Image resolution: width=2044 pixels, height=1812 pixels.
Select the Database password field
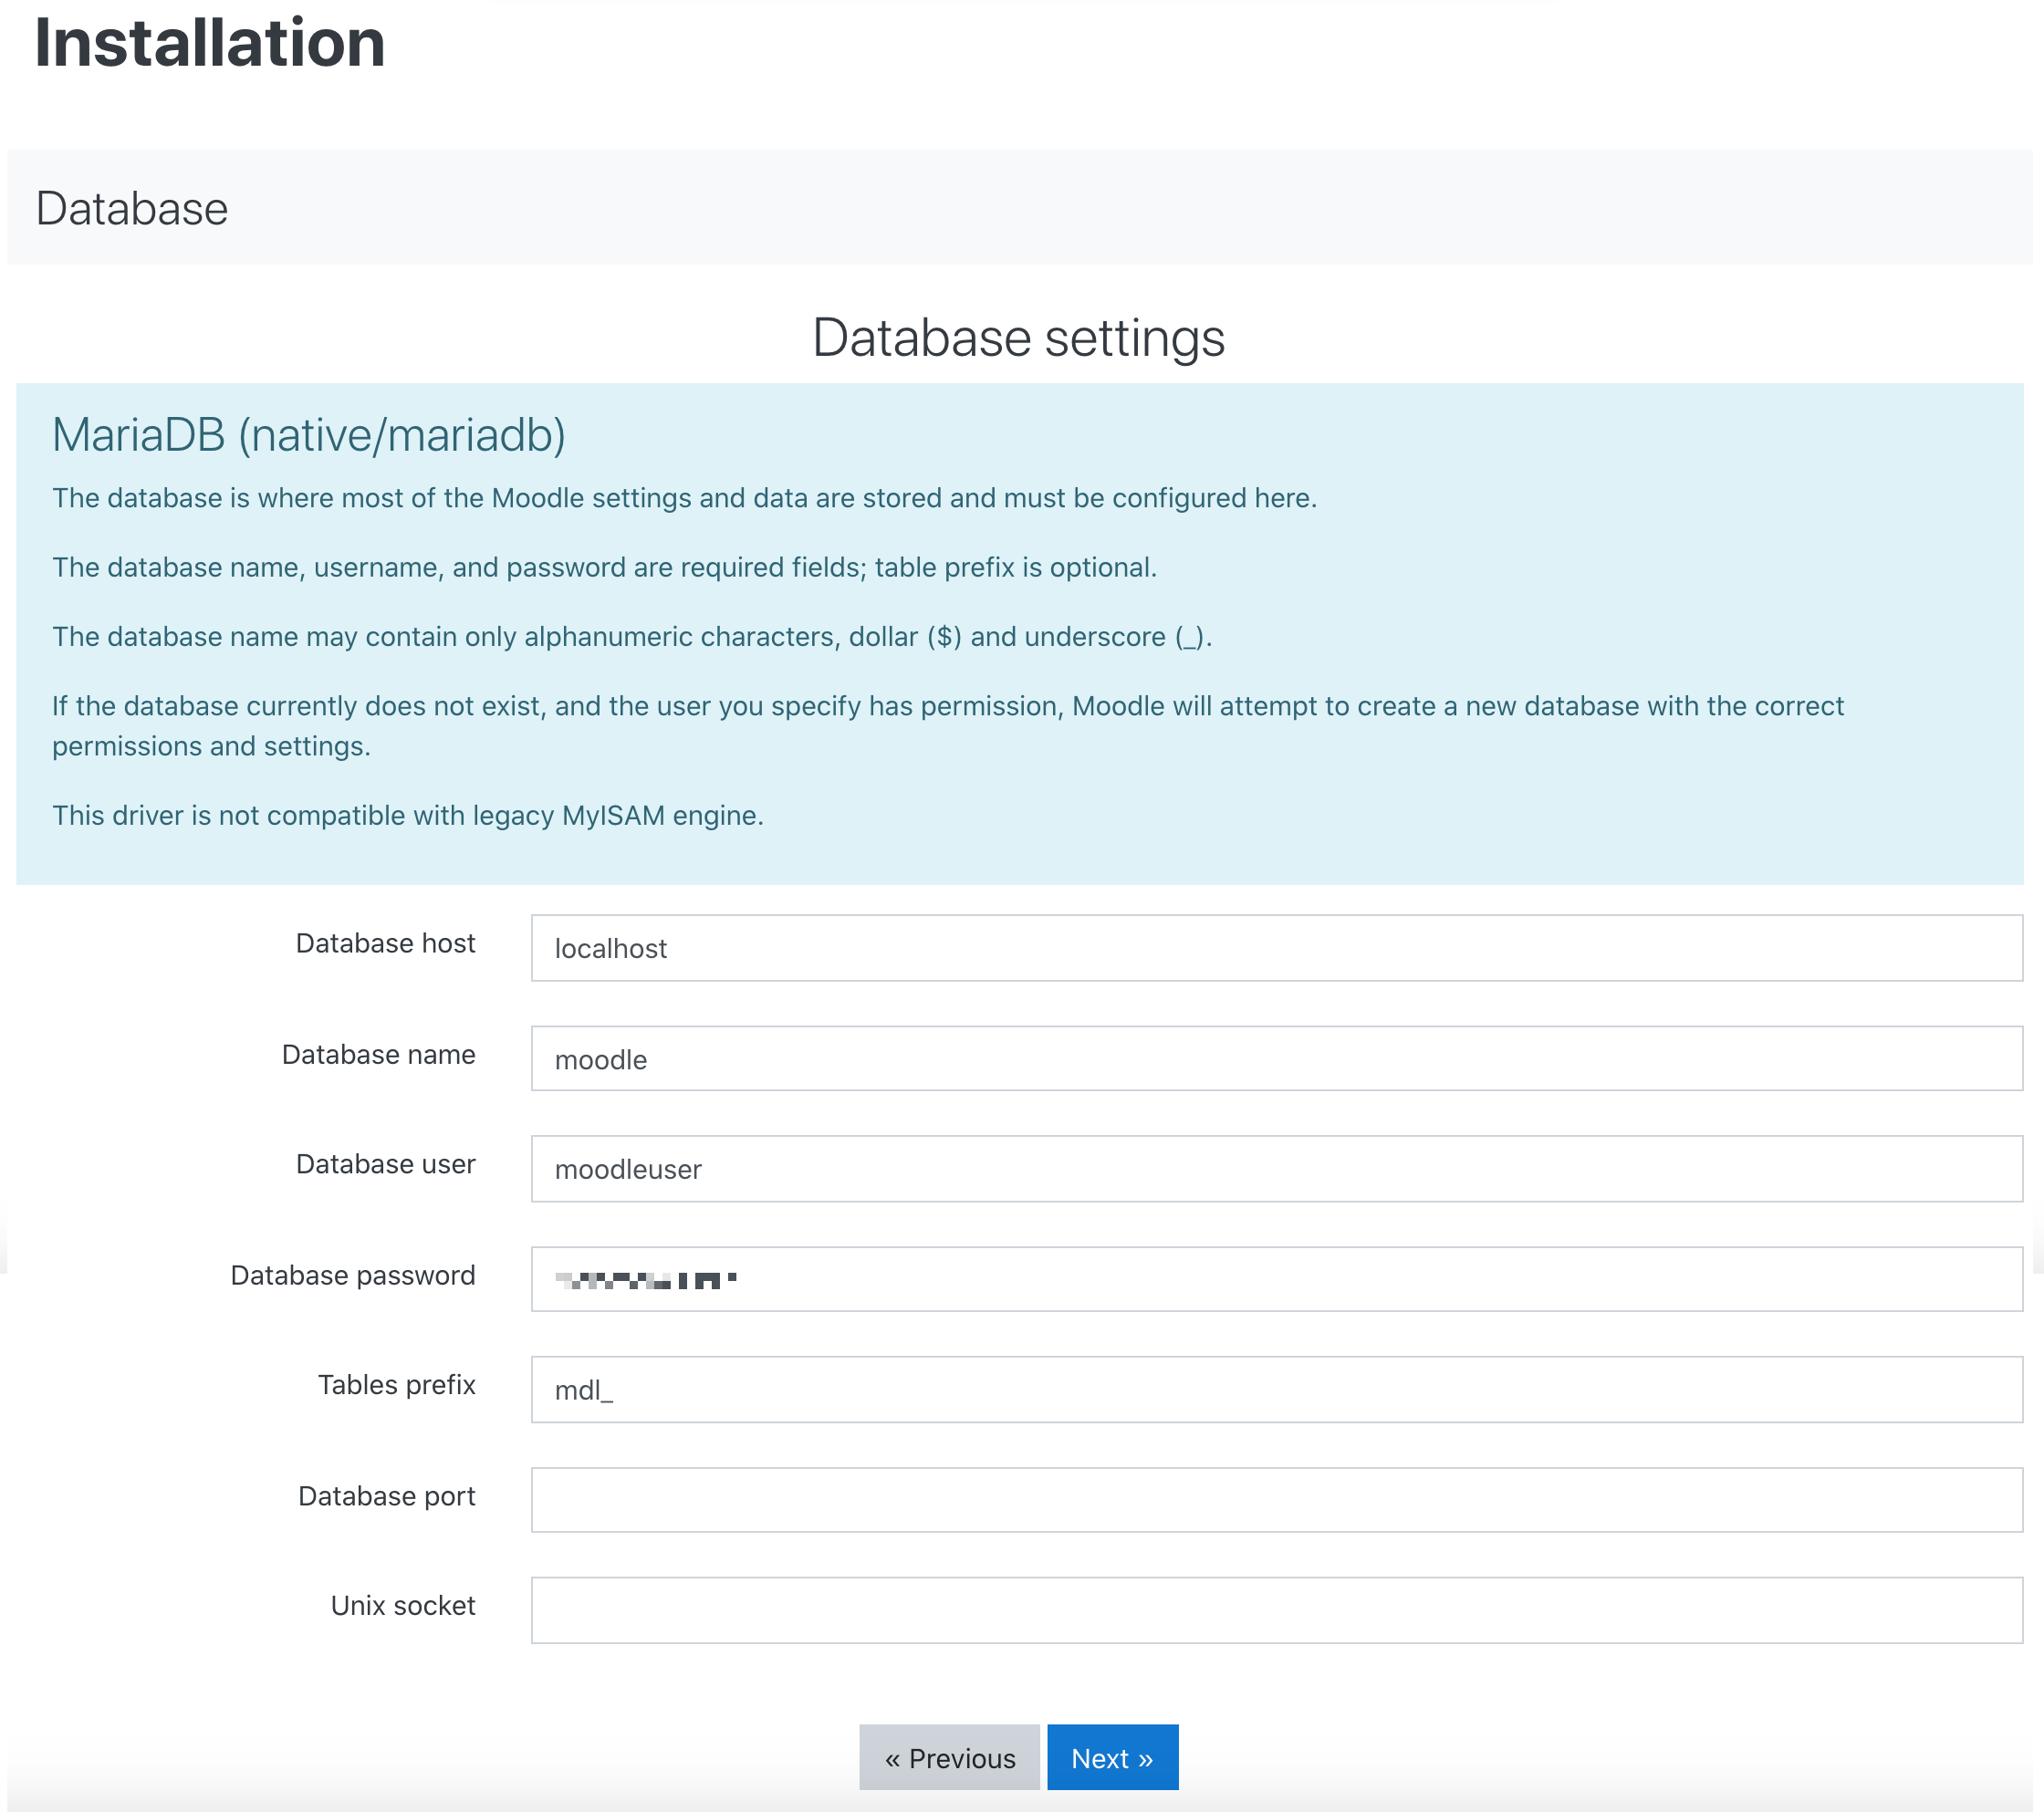click(1276, 1278)
